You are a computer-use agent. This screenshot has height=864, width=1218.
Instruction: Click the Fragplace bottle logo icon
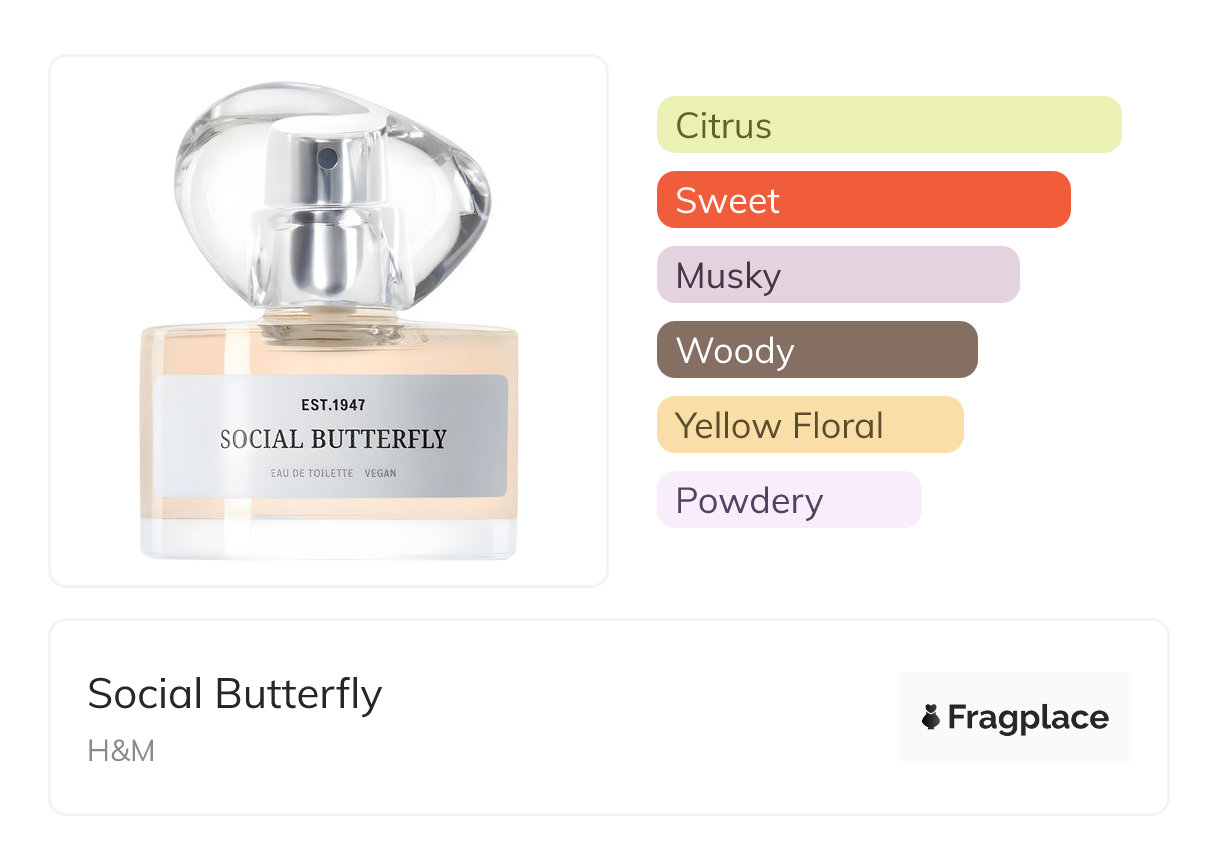coord(931,717)
